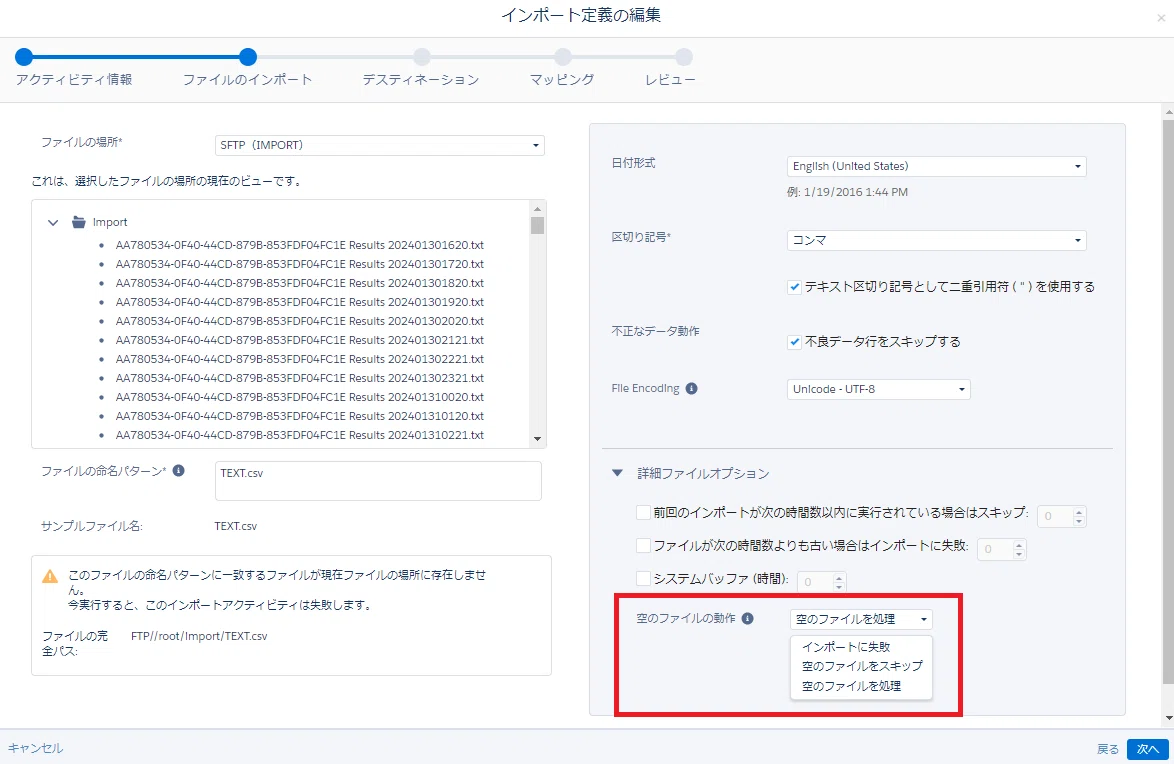This screenshot has width=1174, height=764.
Task: Select file Results 202401301720.txt
Action: (x=299, y=264)
